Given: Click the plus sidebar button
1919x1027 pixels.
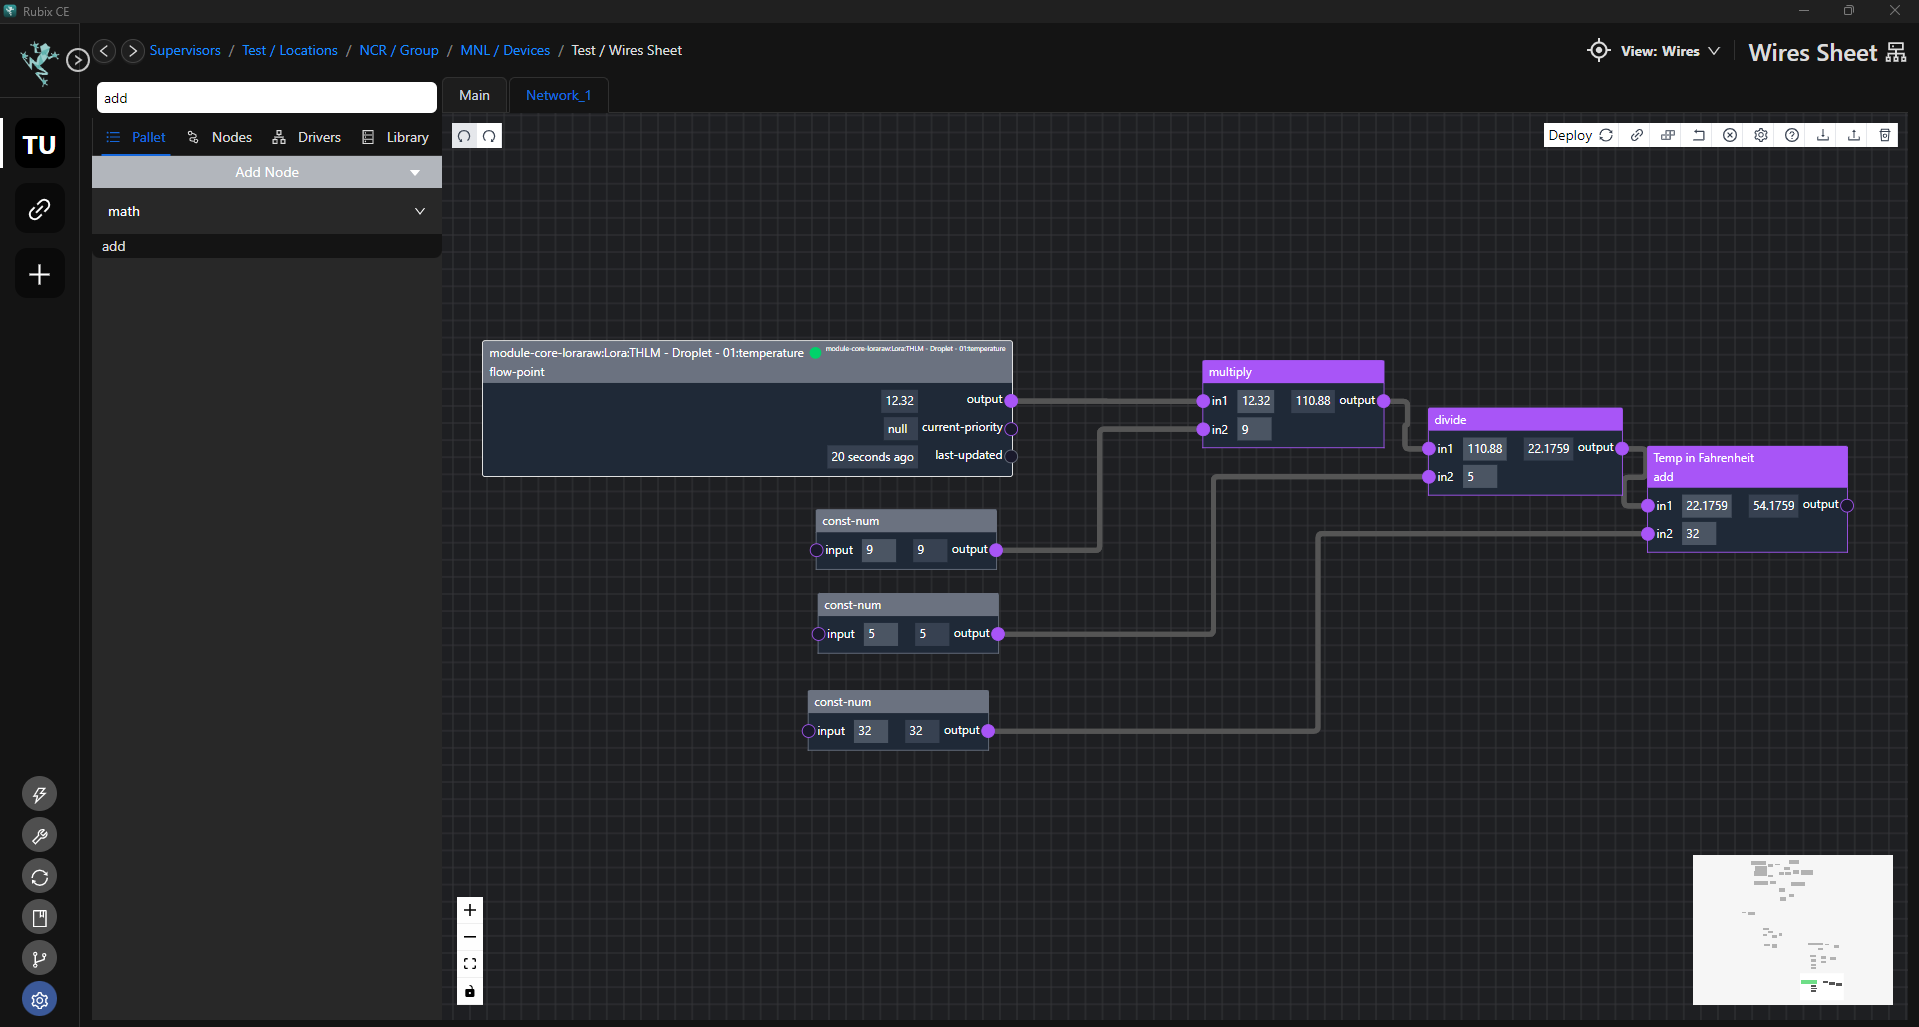Looking at the screenshot, I should (x=40, y=274).
